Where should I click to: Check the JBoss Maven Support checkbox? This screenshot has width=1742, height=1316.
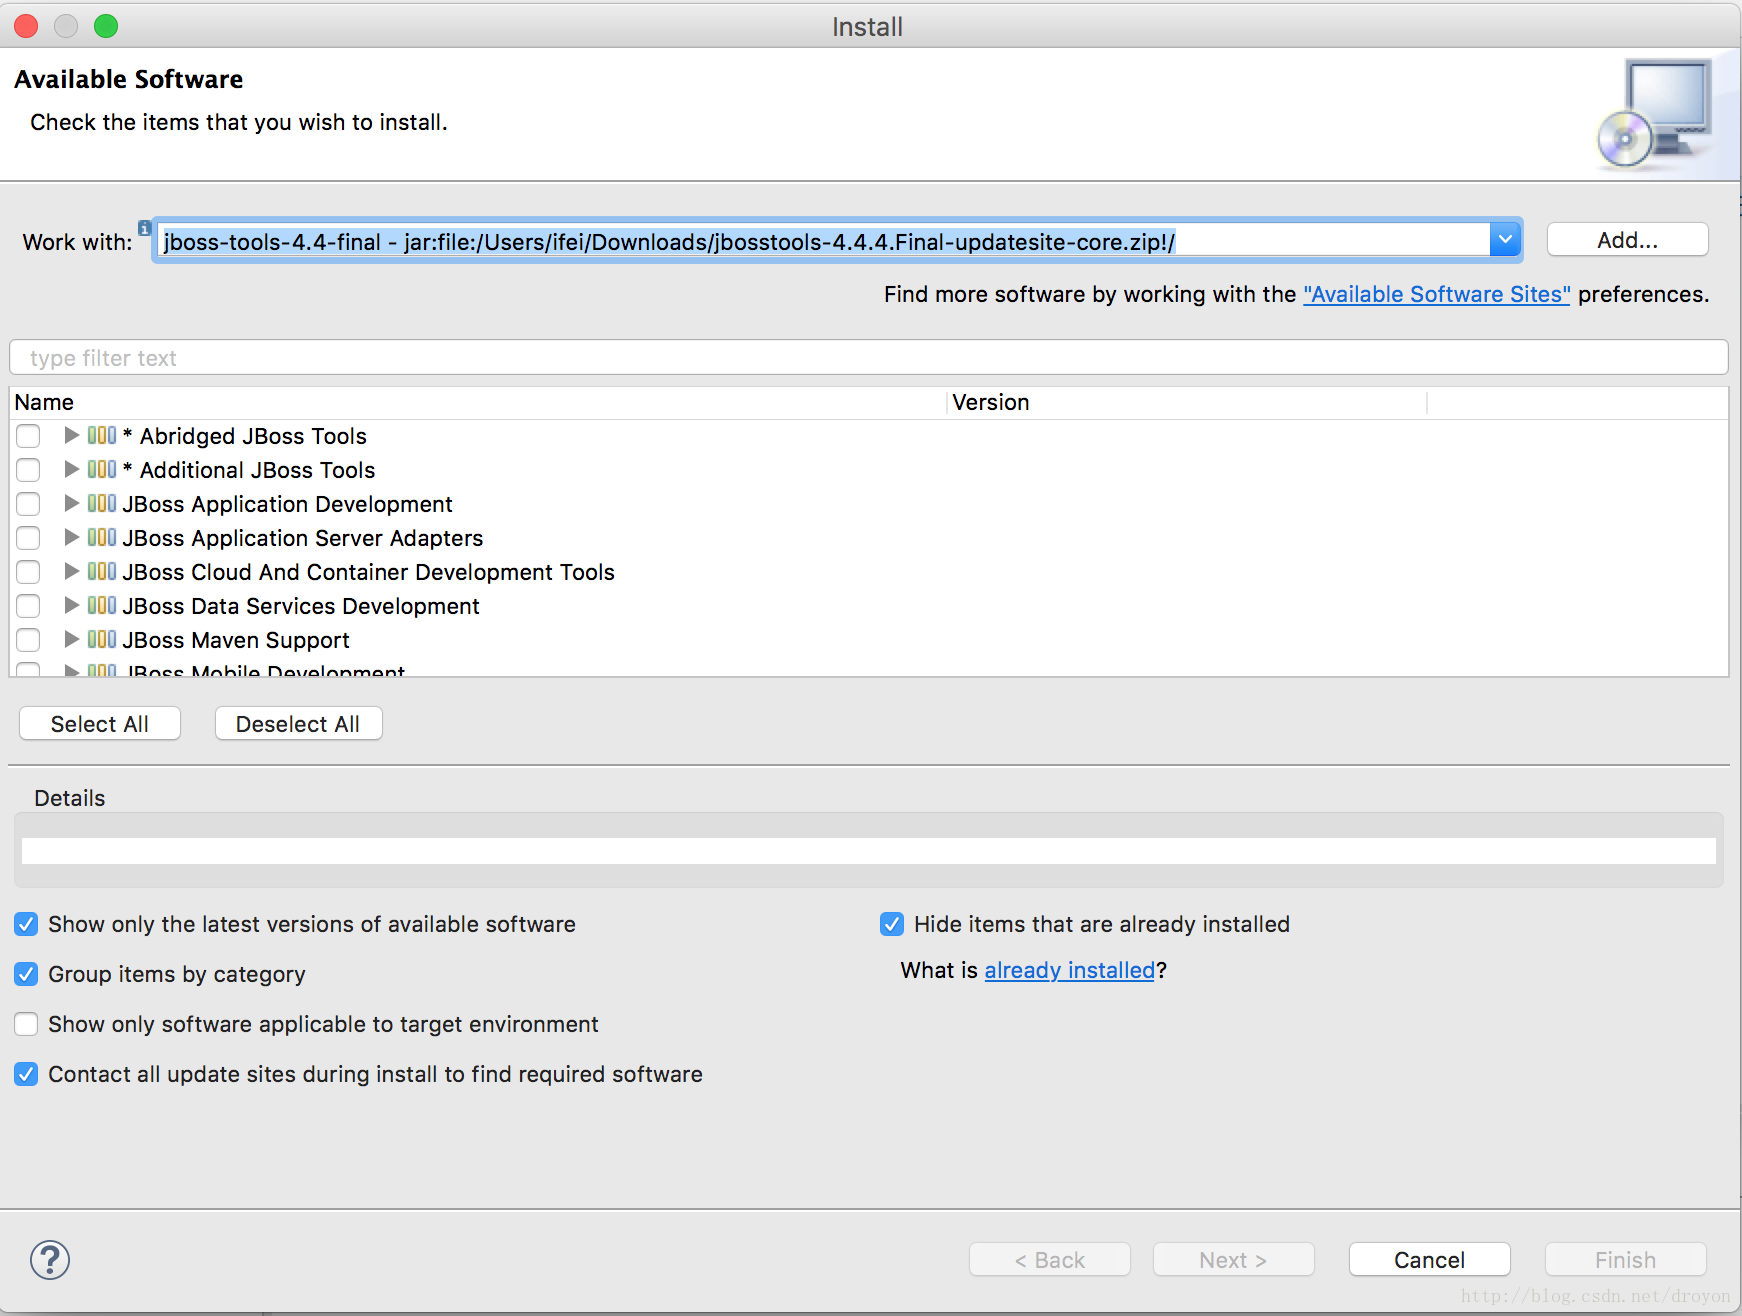click(x=28, y=640)
